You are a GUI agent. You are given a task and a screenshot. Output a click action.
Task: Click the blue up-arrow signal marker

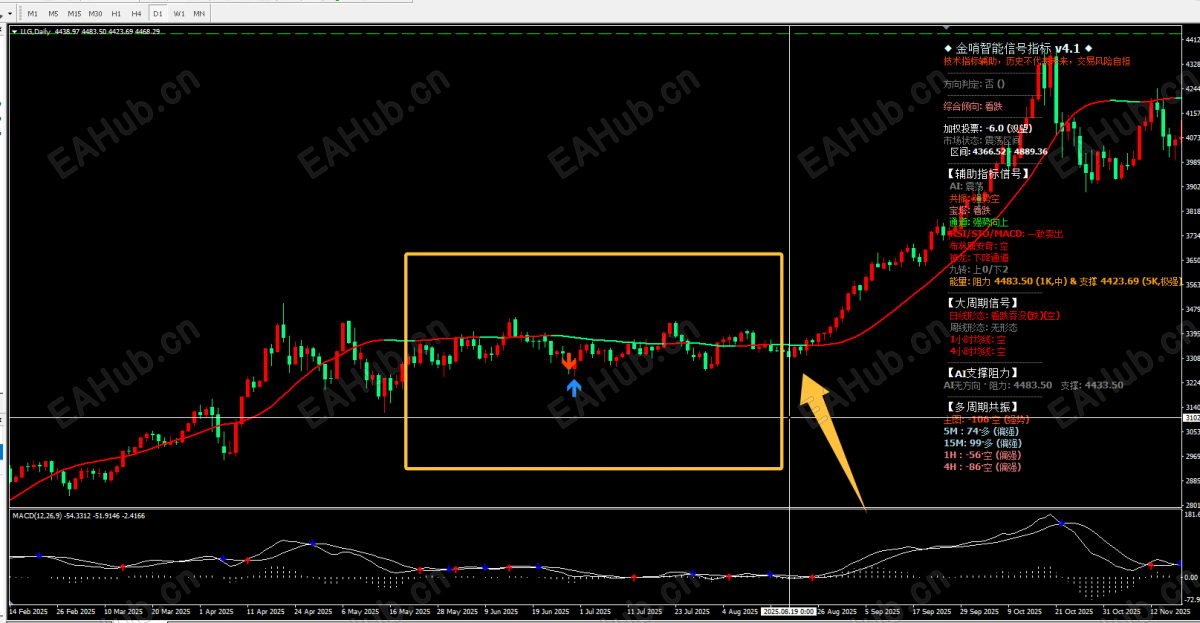pos(573,388)
